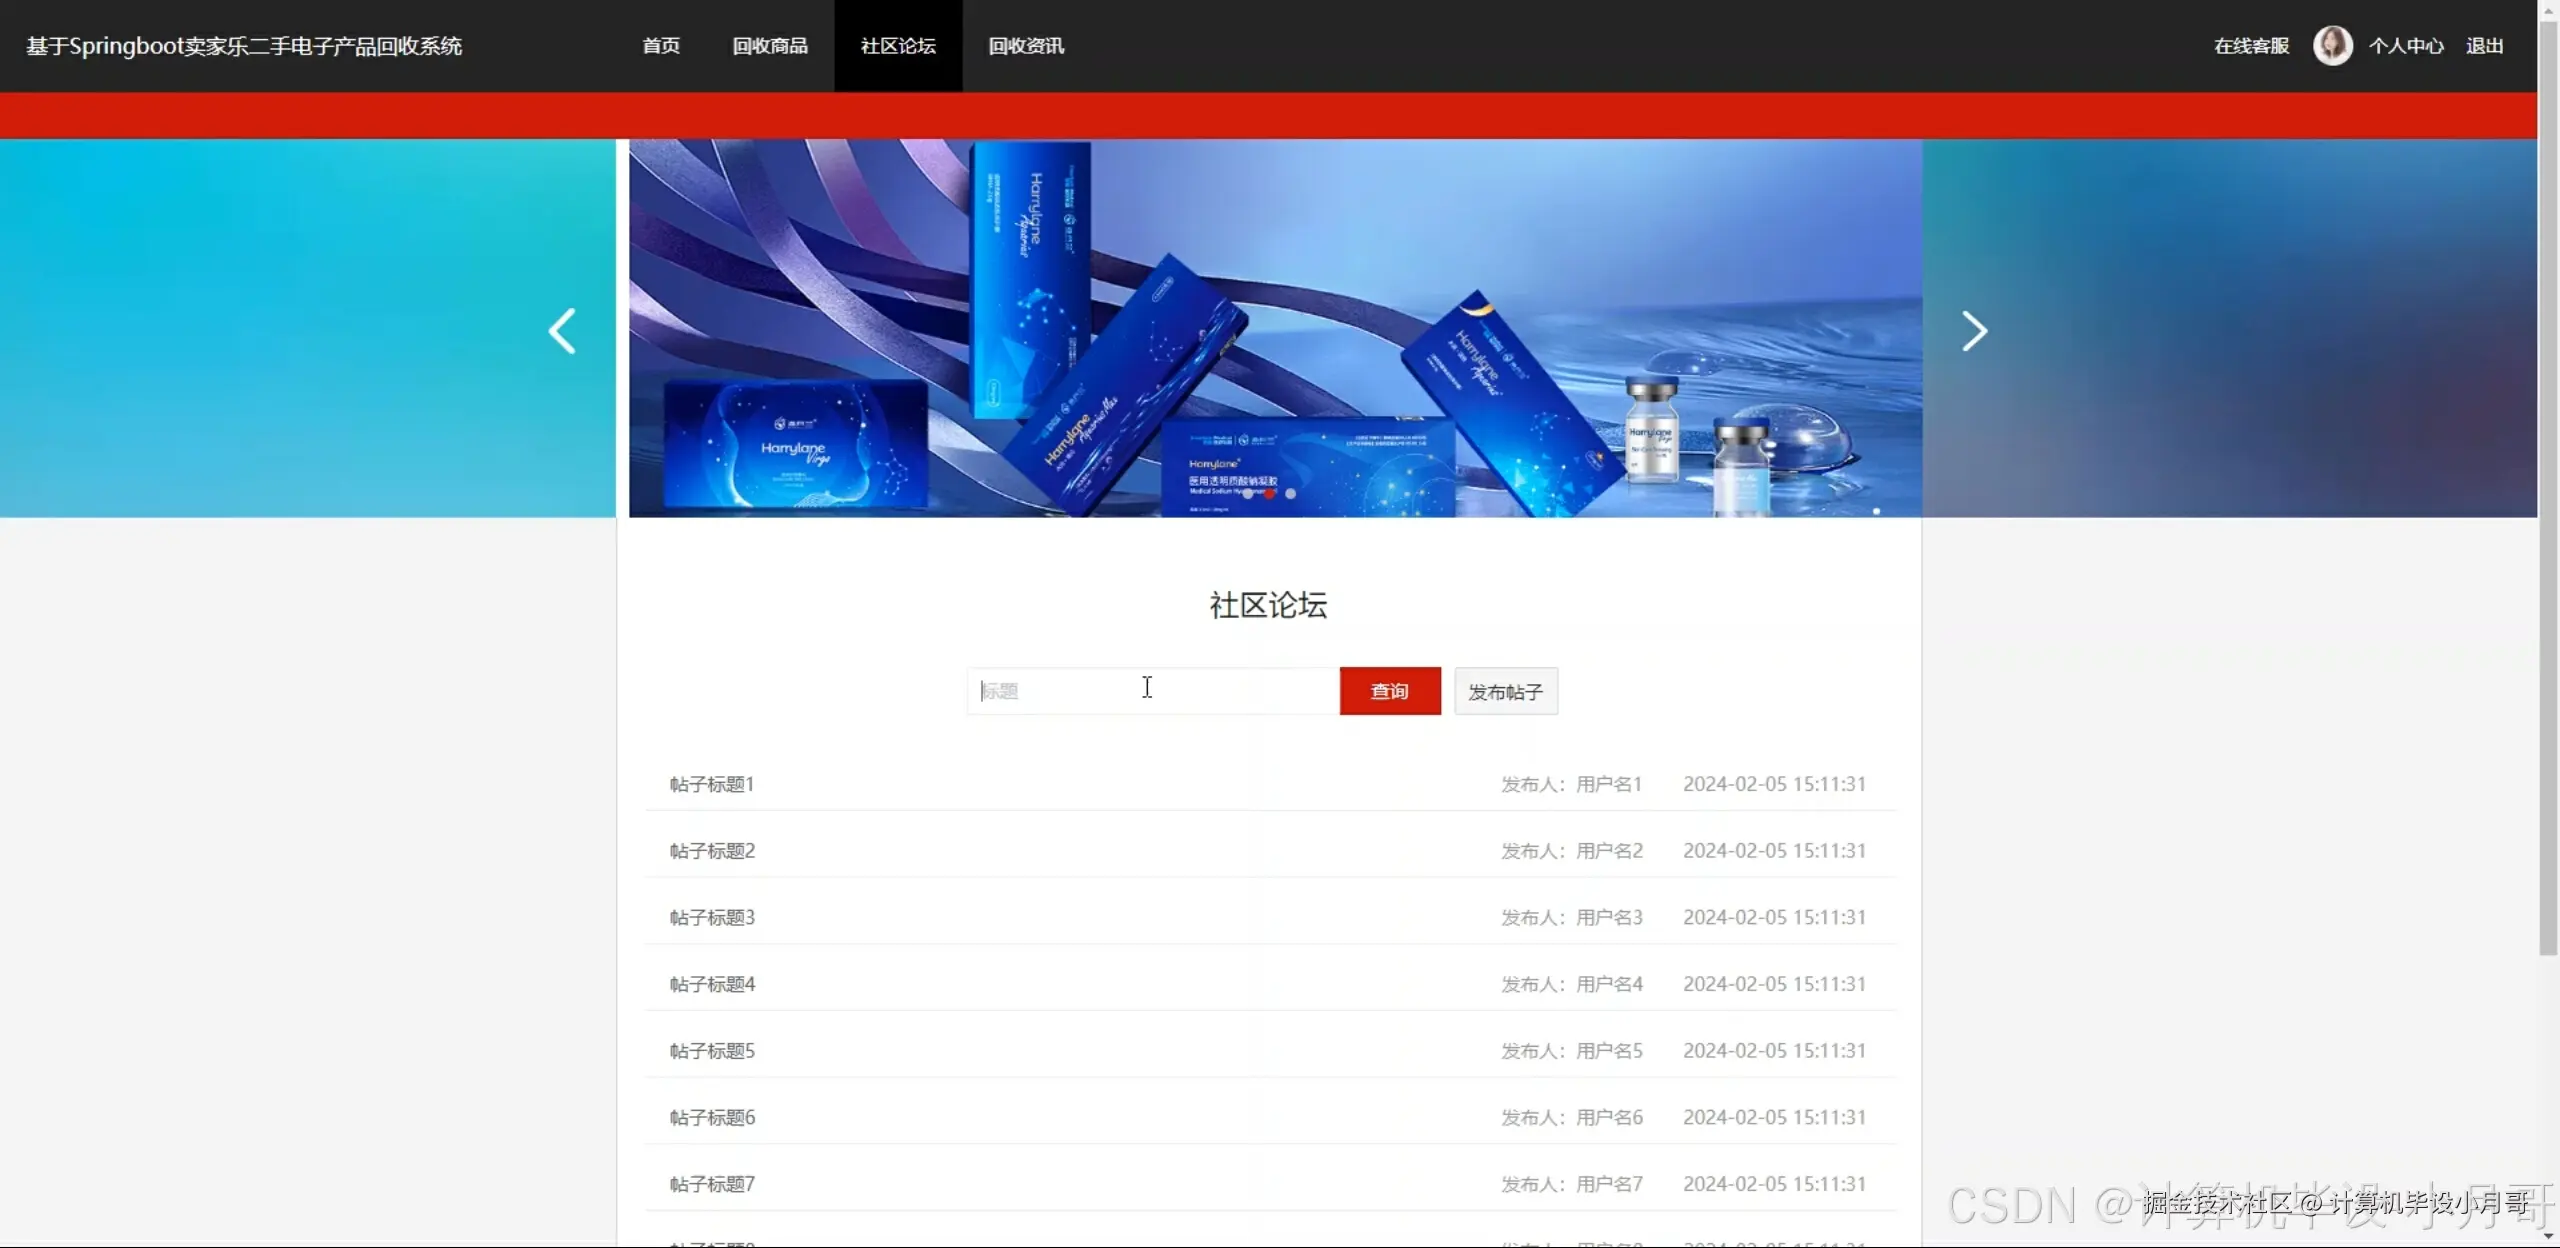This screenshot has height=1248, width=2560.
Task: Click the timestamp on 帖子标题1 row
Action: (x=1774, y=784)
